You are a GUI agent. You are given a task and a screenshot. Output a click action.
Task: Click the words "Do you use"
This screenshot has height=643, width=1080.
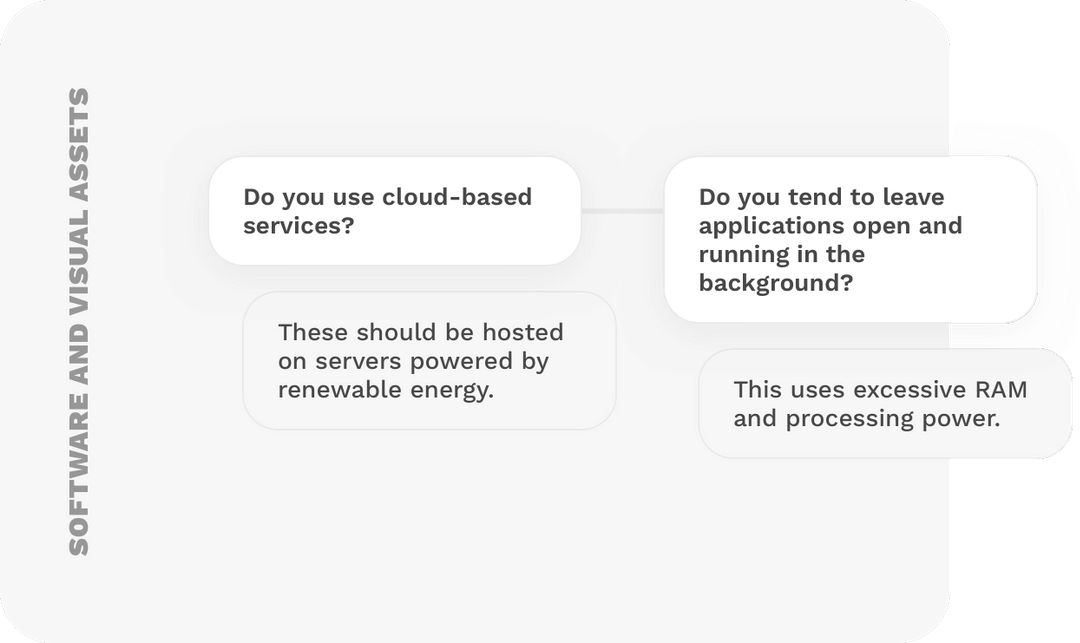(309, 197)
